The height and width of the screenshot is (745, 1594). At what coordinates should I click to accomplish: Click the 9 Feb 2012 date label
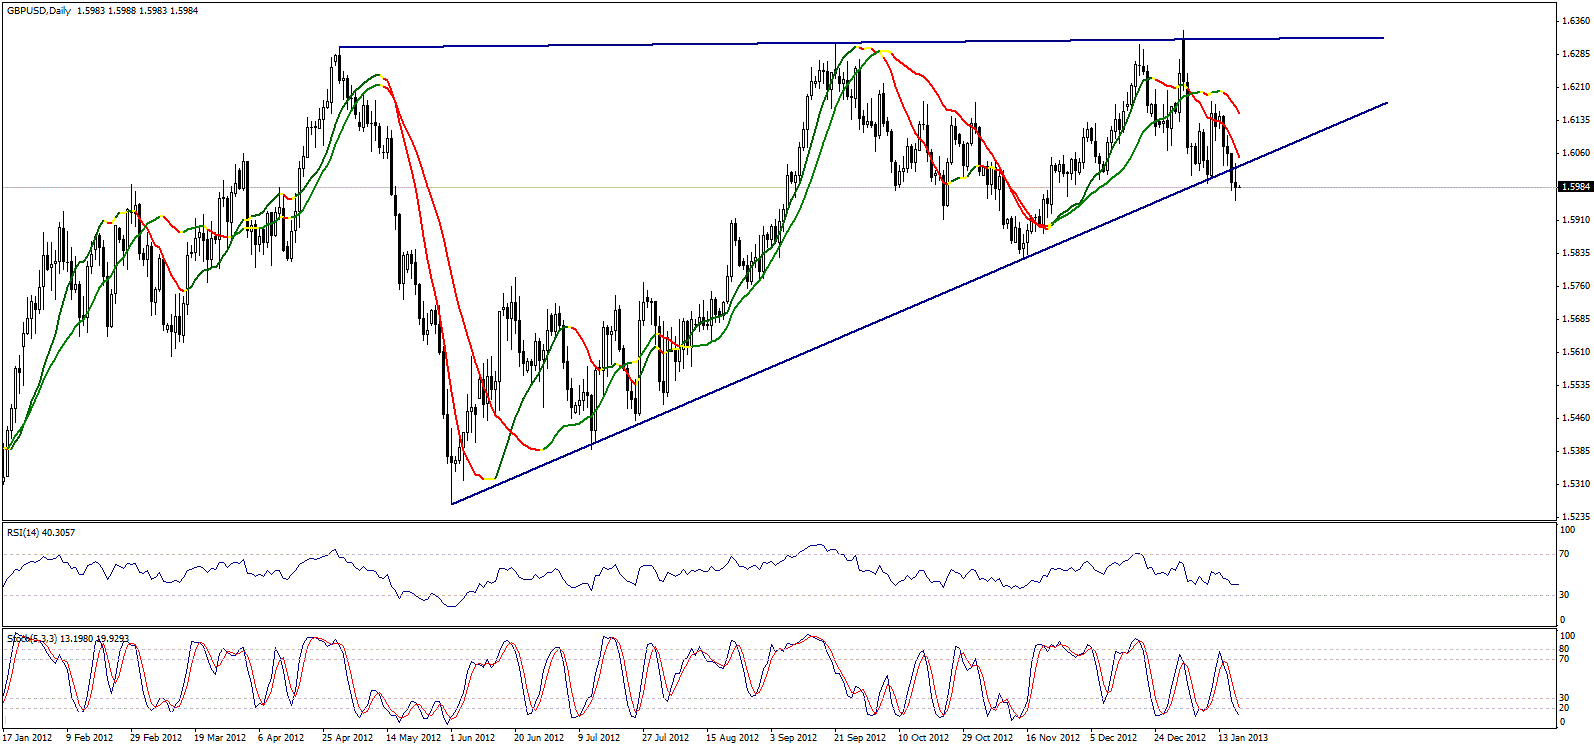90,738
